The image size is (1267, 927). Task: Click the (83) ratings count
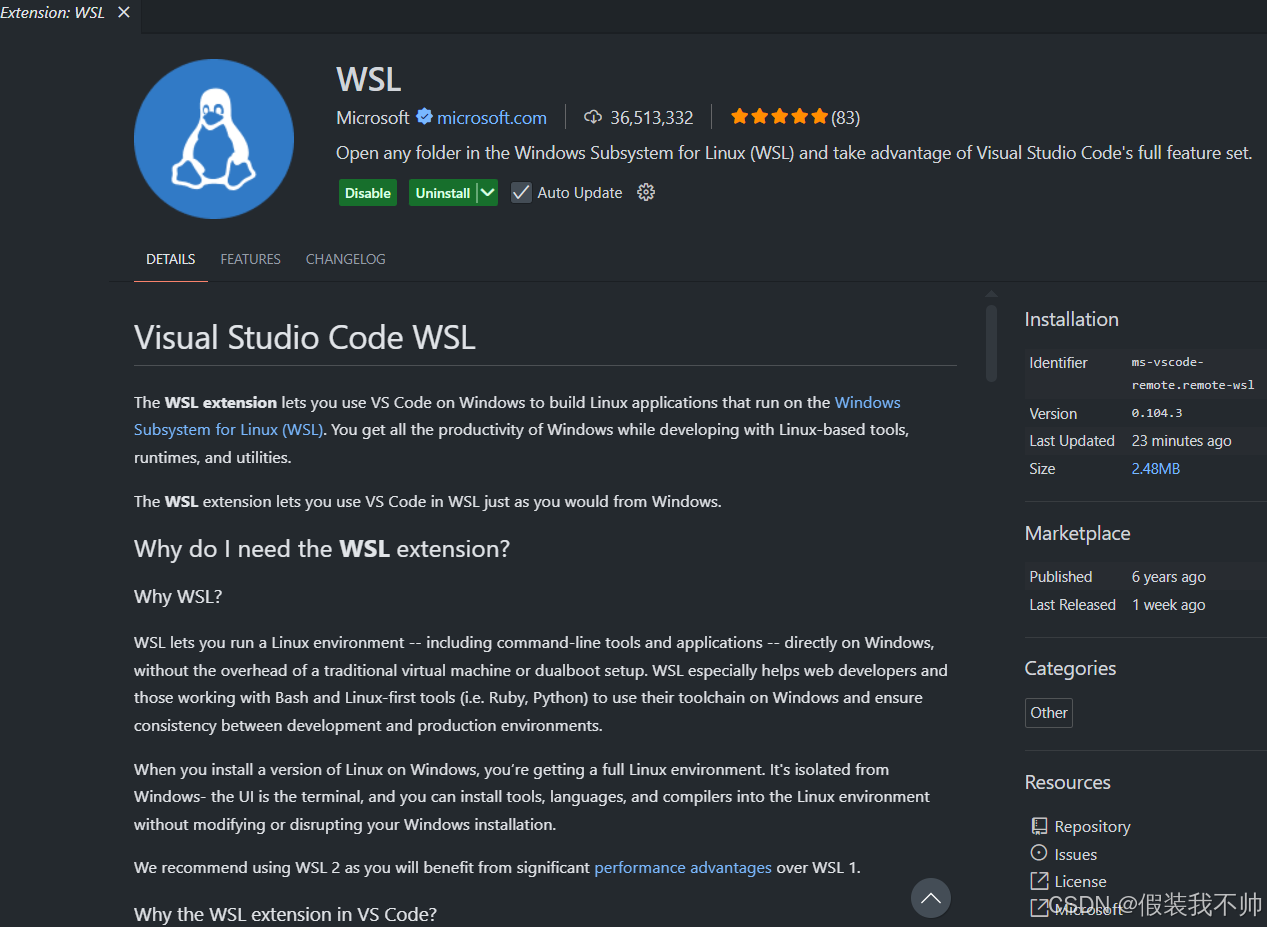tap(846, 117)
